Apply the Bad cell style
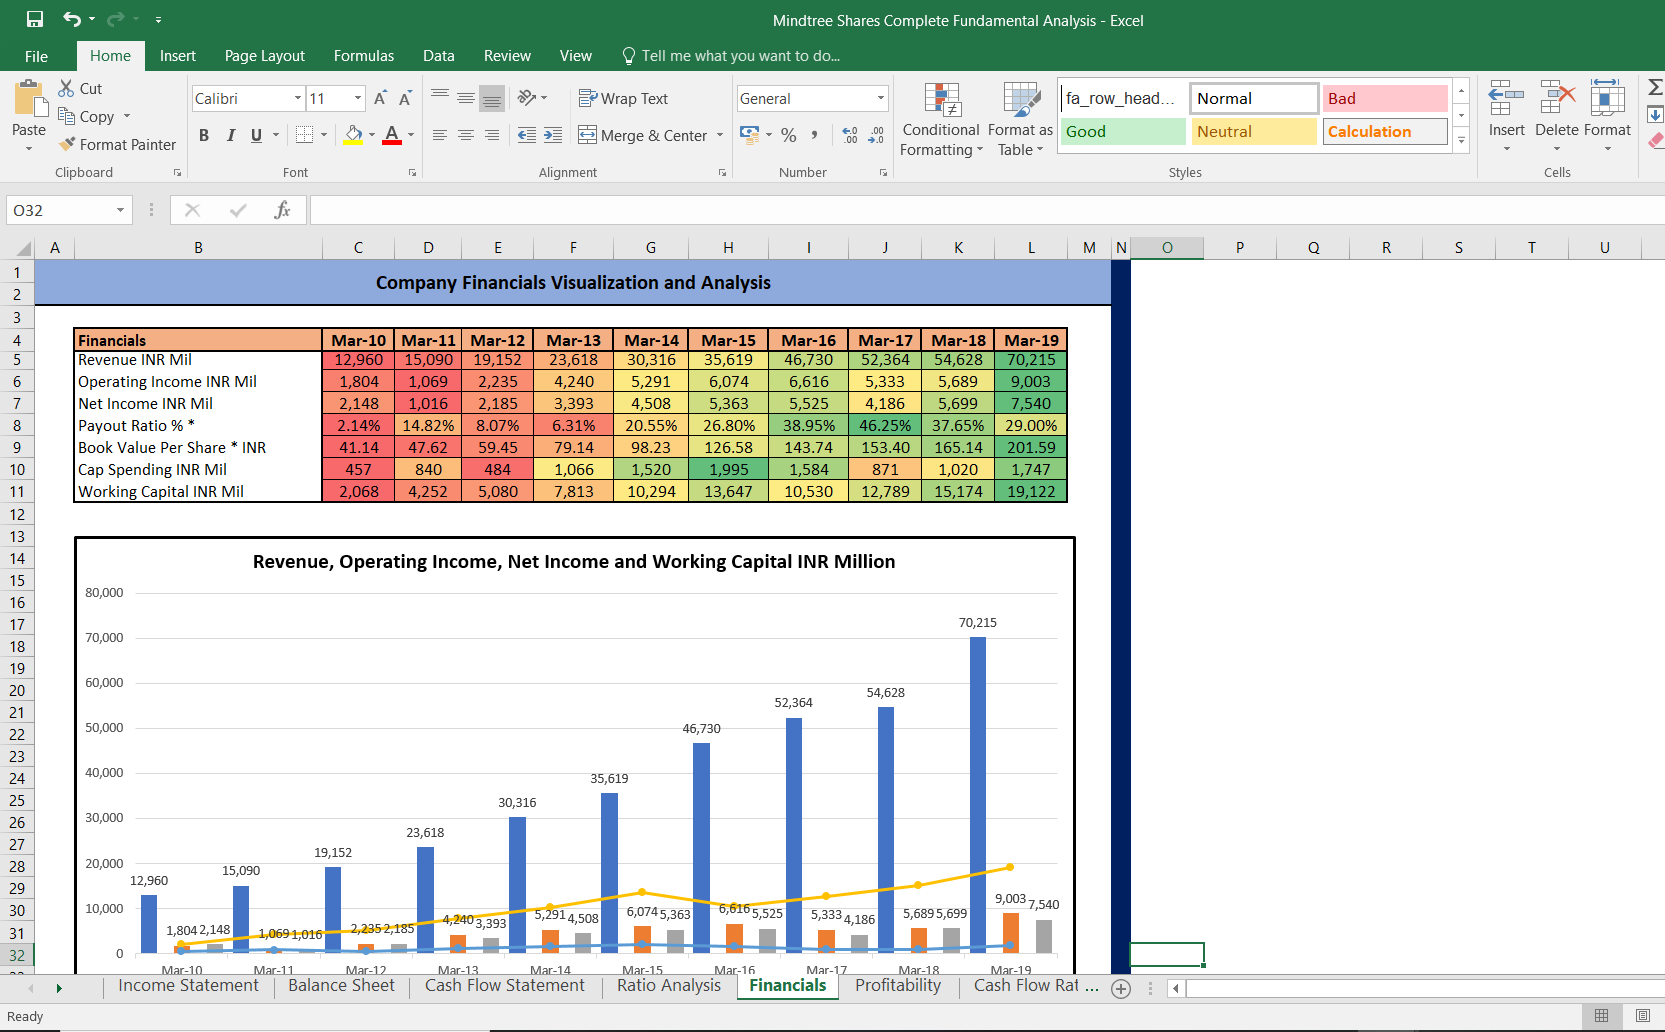1665x1032 pixels. pyautogui.click(x=1385, y=98)
